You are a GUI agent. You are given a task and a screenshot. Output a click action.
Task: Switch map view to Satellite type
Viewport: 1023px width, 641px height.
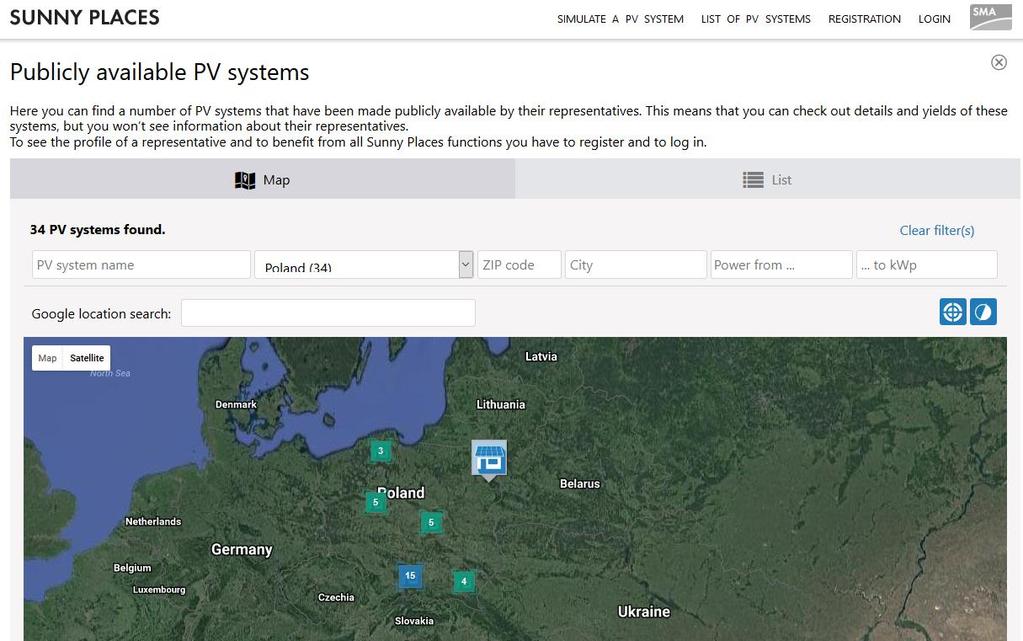(x=87, y=358)
